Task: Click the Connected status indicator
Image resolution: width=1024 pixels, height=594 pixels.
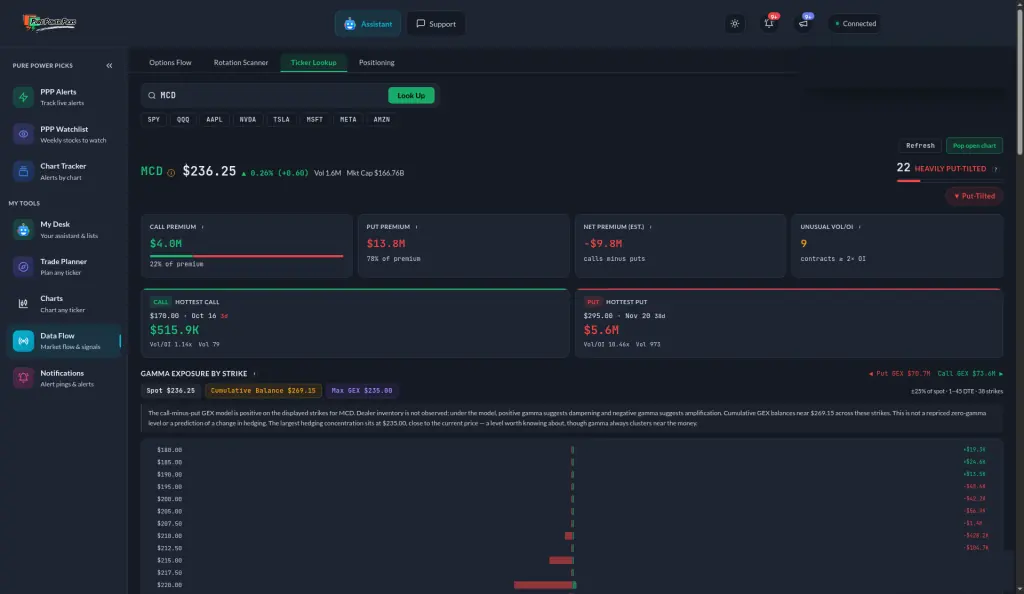Action: tap(855, 23)
